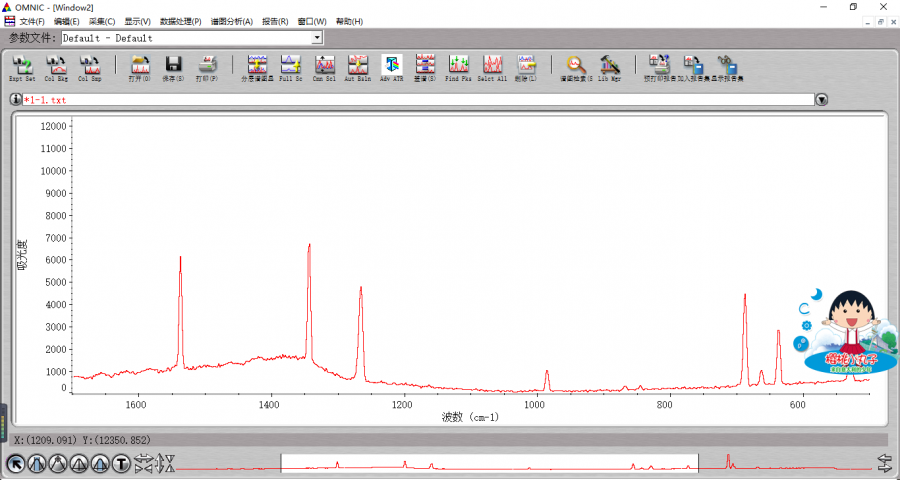Click horizontal contract arrows icon
The height and width of the screenshot is (480, 900).
tap(143, 469)
